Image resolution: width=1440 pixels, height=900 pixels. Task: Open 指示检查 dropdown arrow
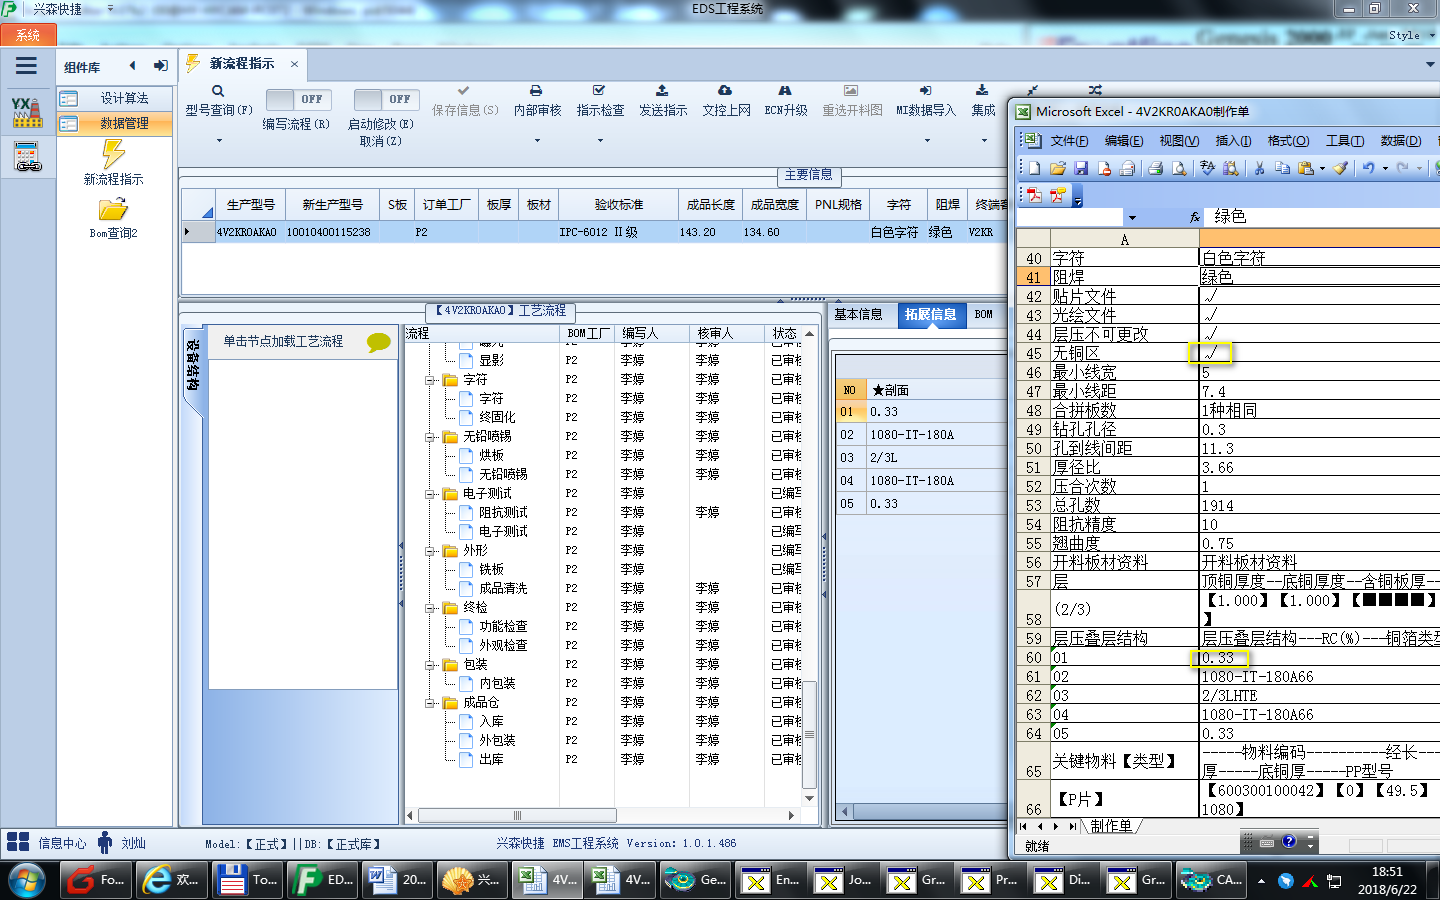pyautogui.click(x=600, y=140)
